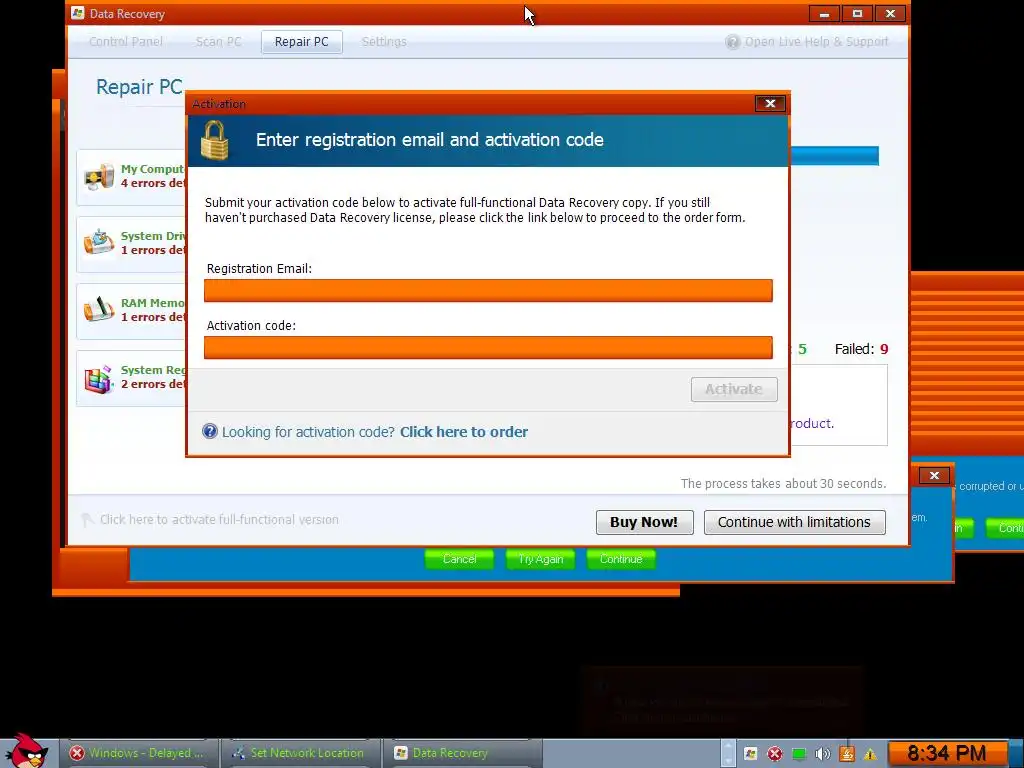
Task: Open the volume speaker tray icon
Action: click(823, 754)
